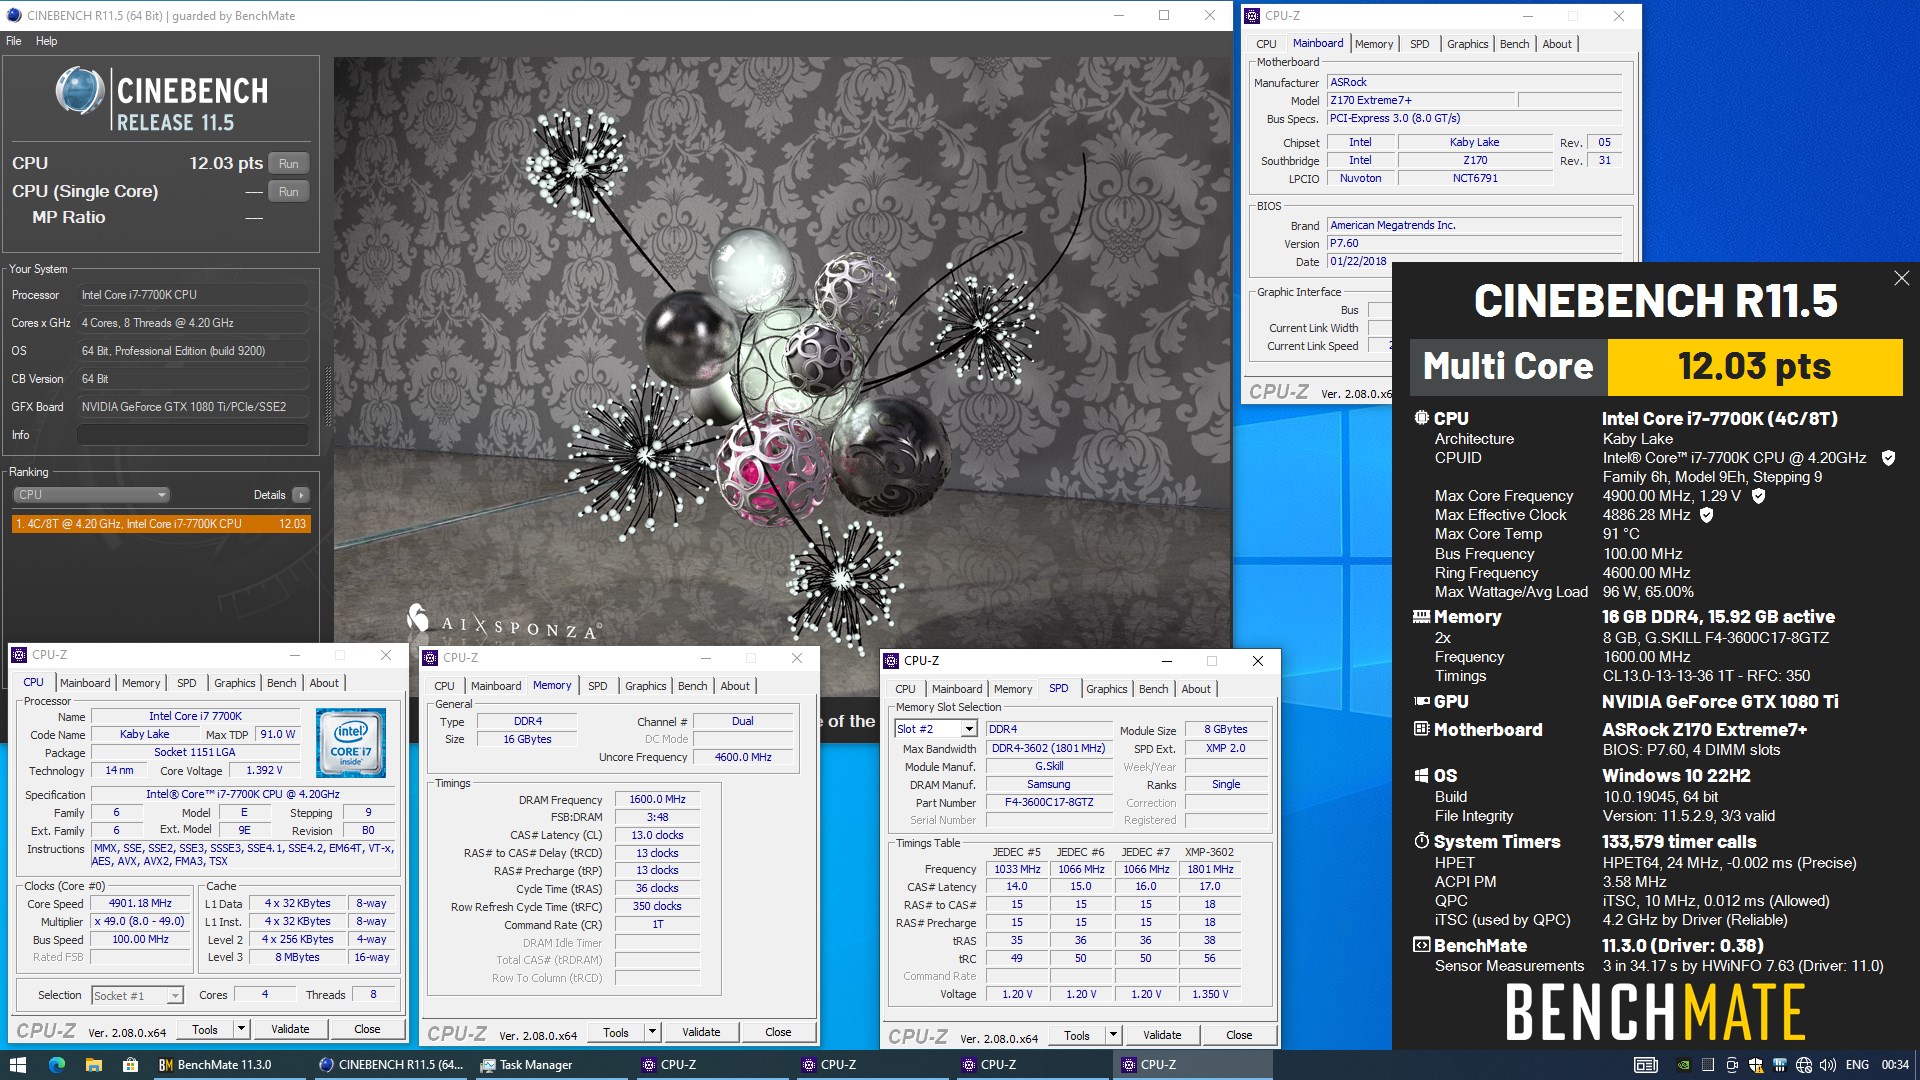Viewport: 1920px width, 1080px height.
Task: Click ASRock manufacturer field in CPU-Z
Action: click(1474, 82)
